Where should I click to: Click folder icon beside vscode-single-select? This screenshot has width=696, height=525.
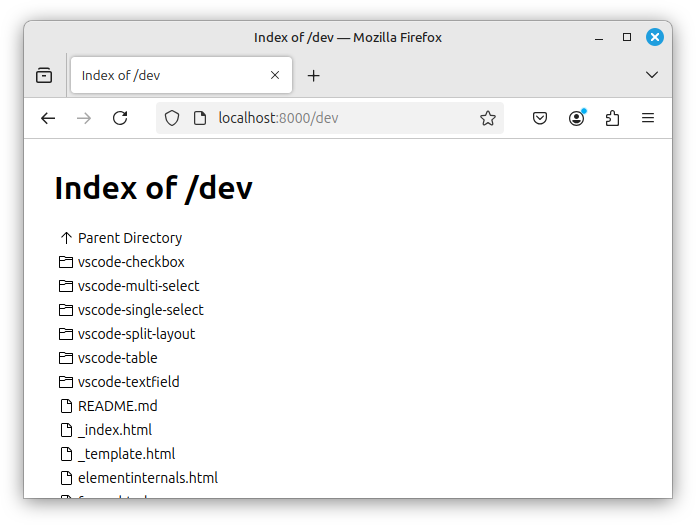click(66, 310)
